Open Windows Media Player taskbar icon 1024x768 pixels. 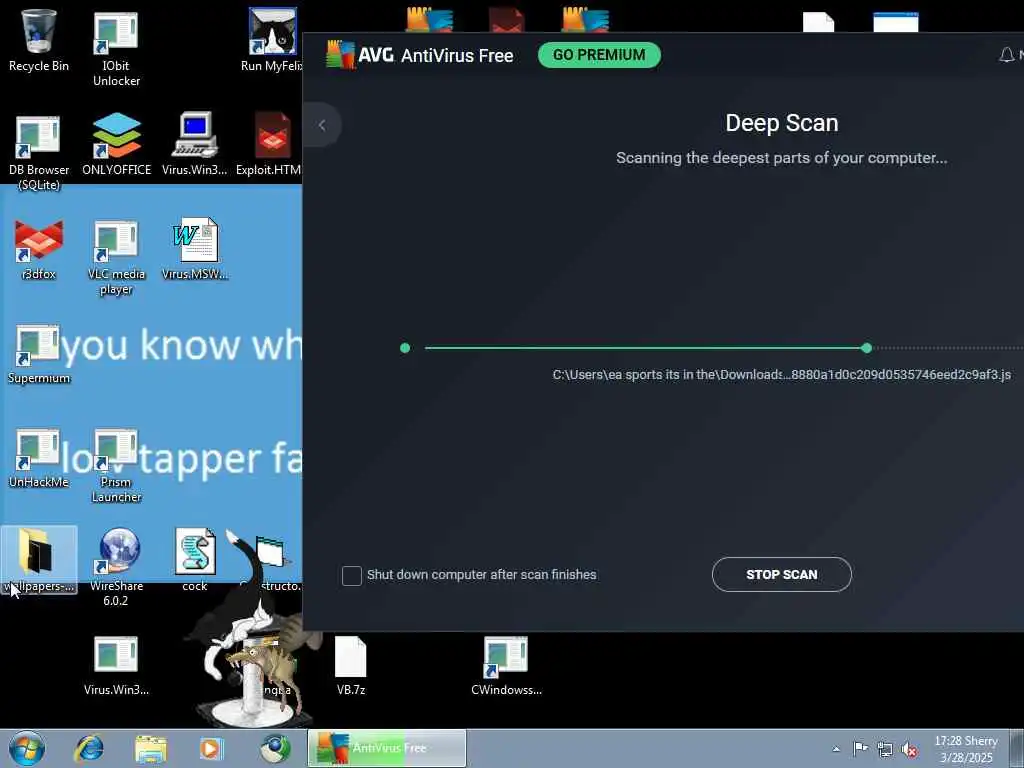211,748
